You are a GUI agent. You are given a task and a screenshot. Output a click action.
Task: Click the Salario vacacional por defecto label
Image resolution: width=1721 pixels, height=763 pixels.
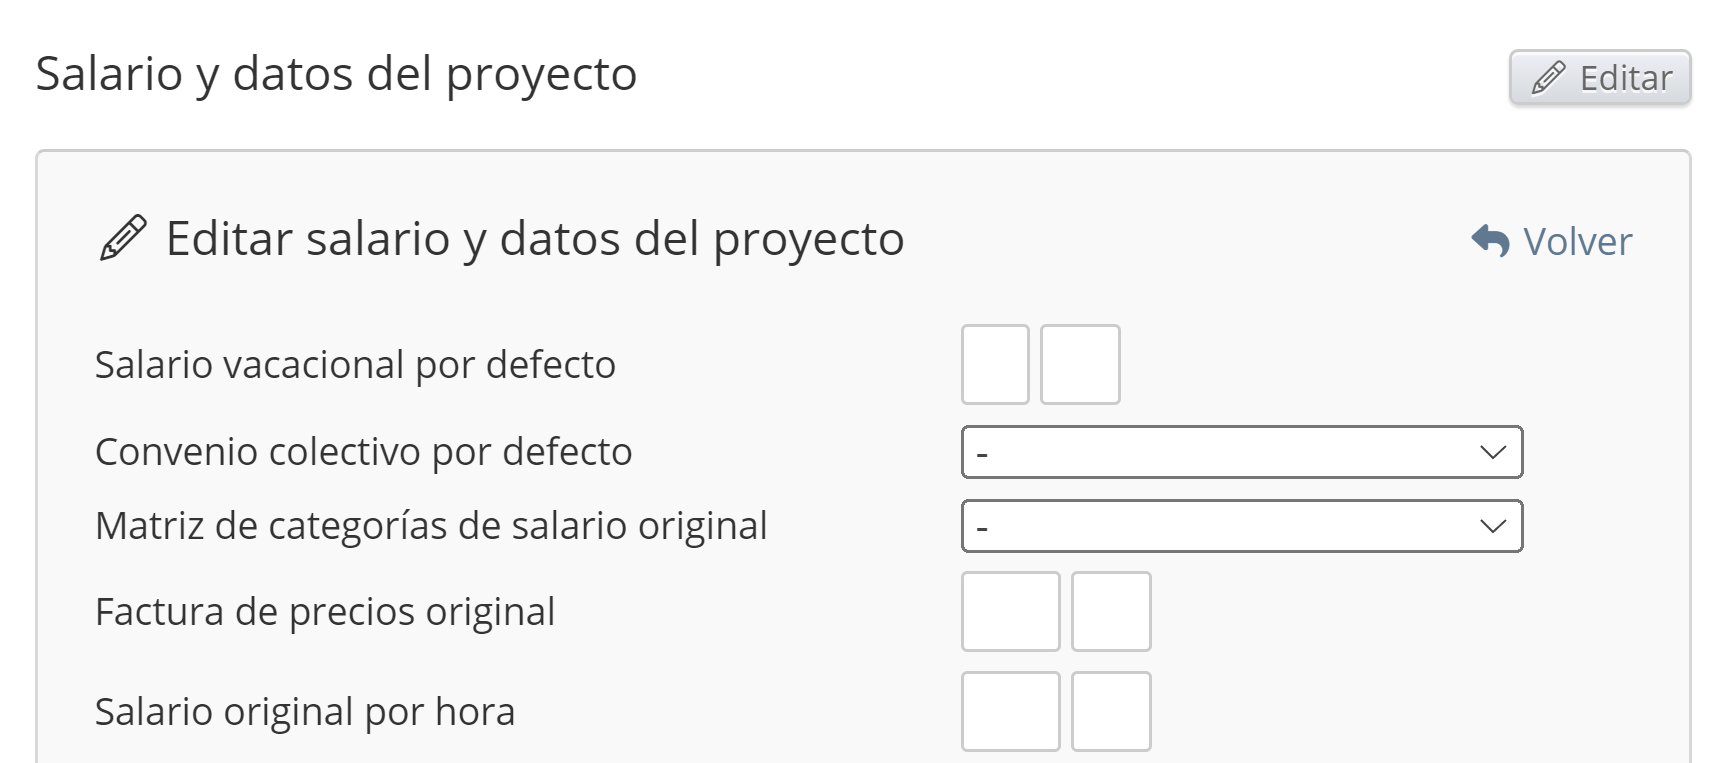(x=355, y=365)
